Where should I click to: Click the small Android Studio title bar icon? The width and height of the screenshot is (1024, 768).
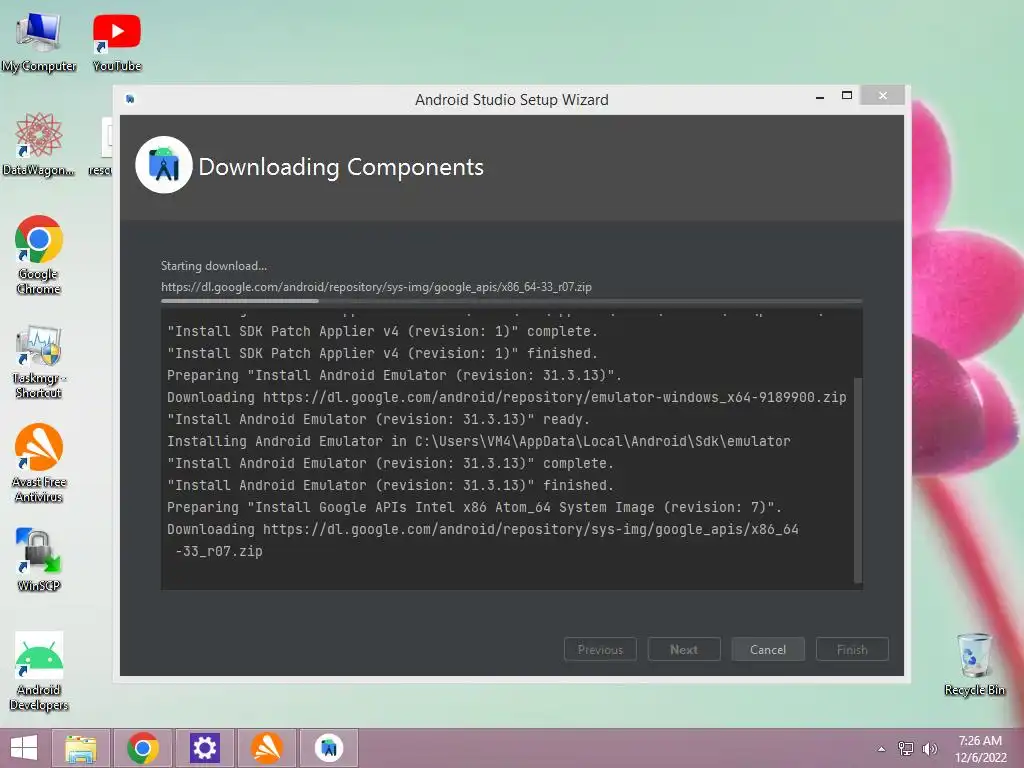pos(130,99)
